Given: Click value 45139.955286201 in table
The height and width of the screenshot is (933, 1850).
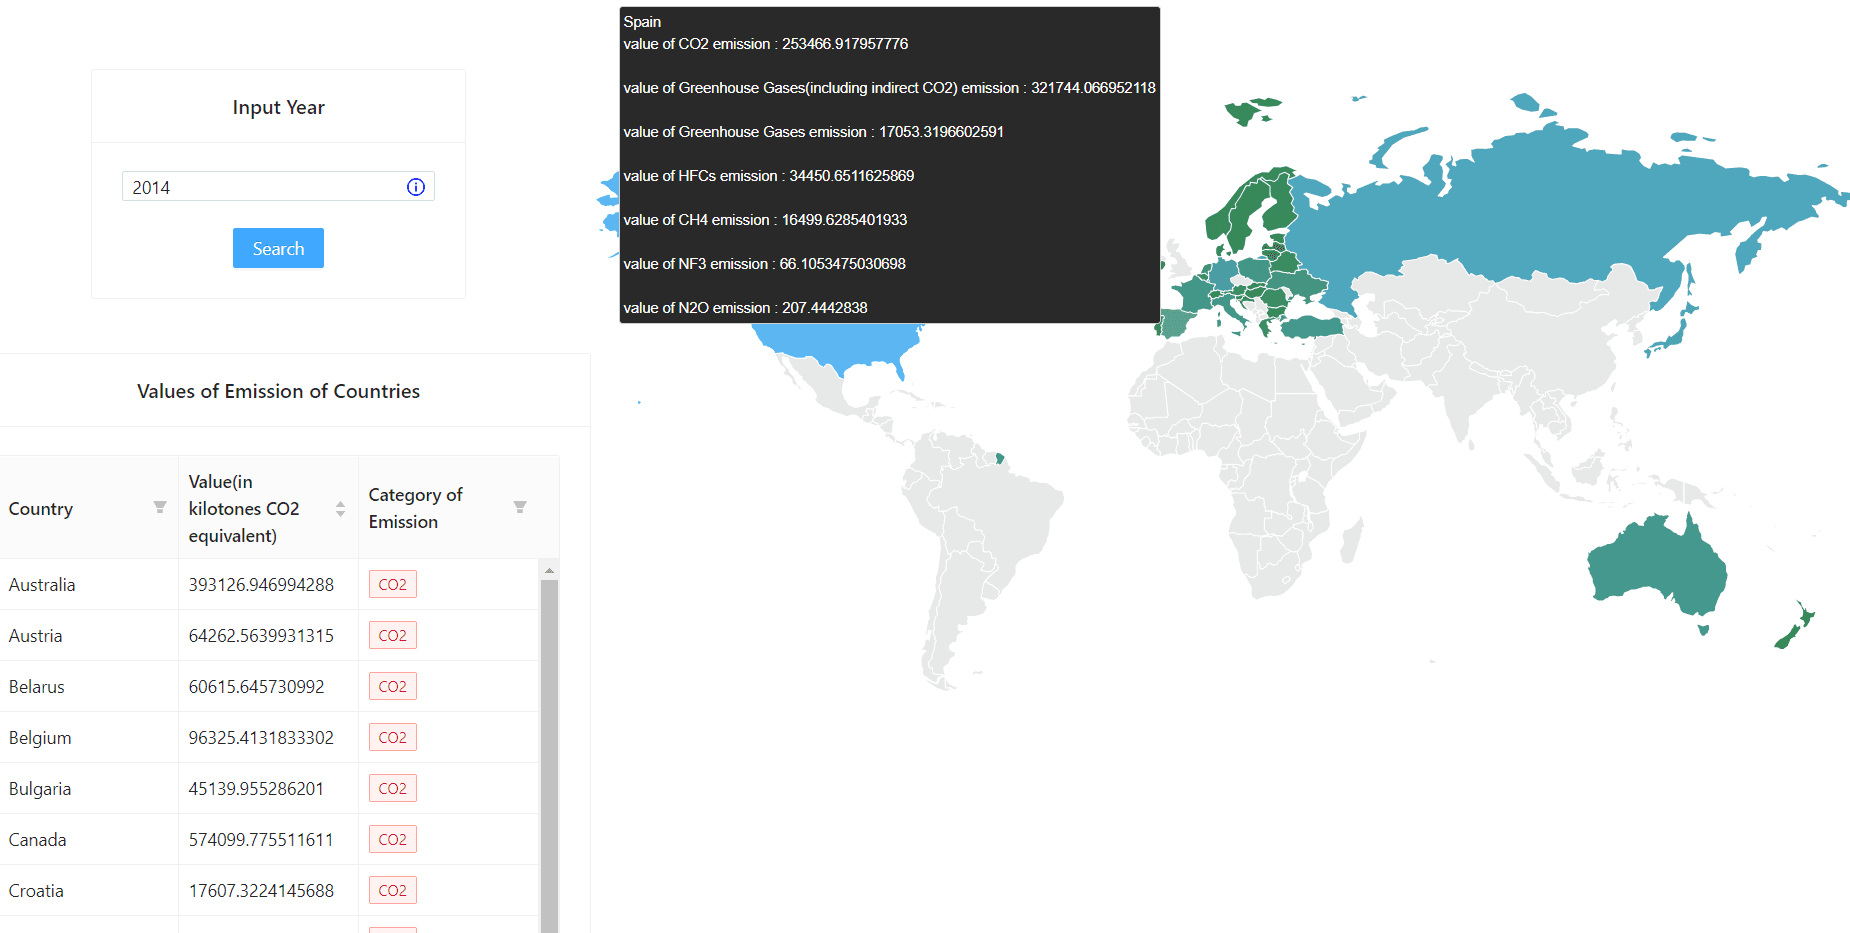Looking at the screenshot, I should 256,789.
